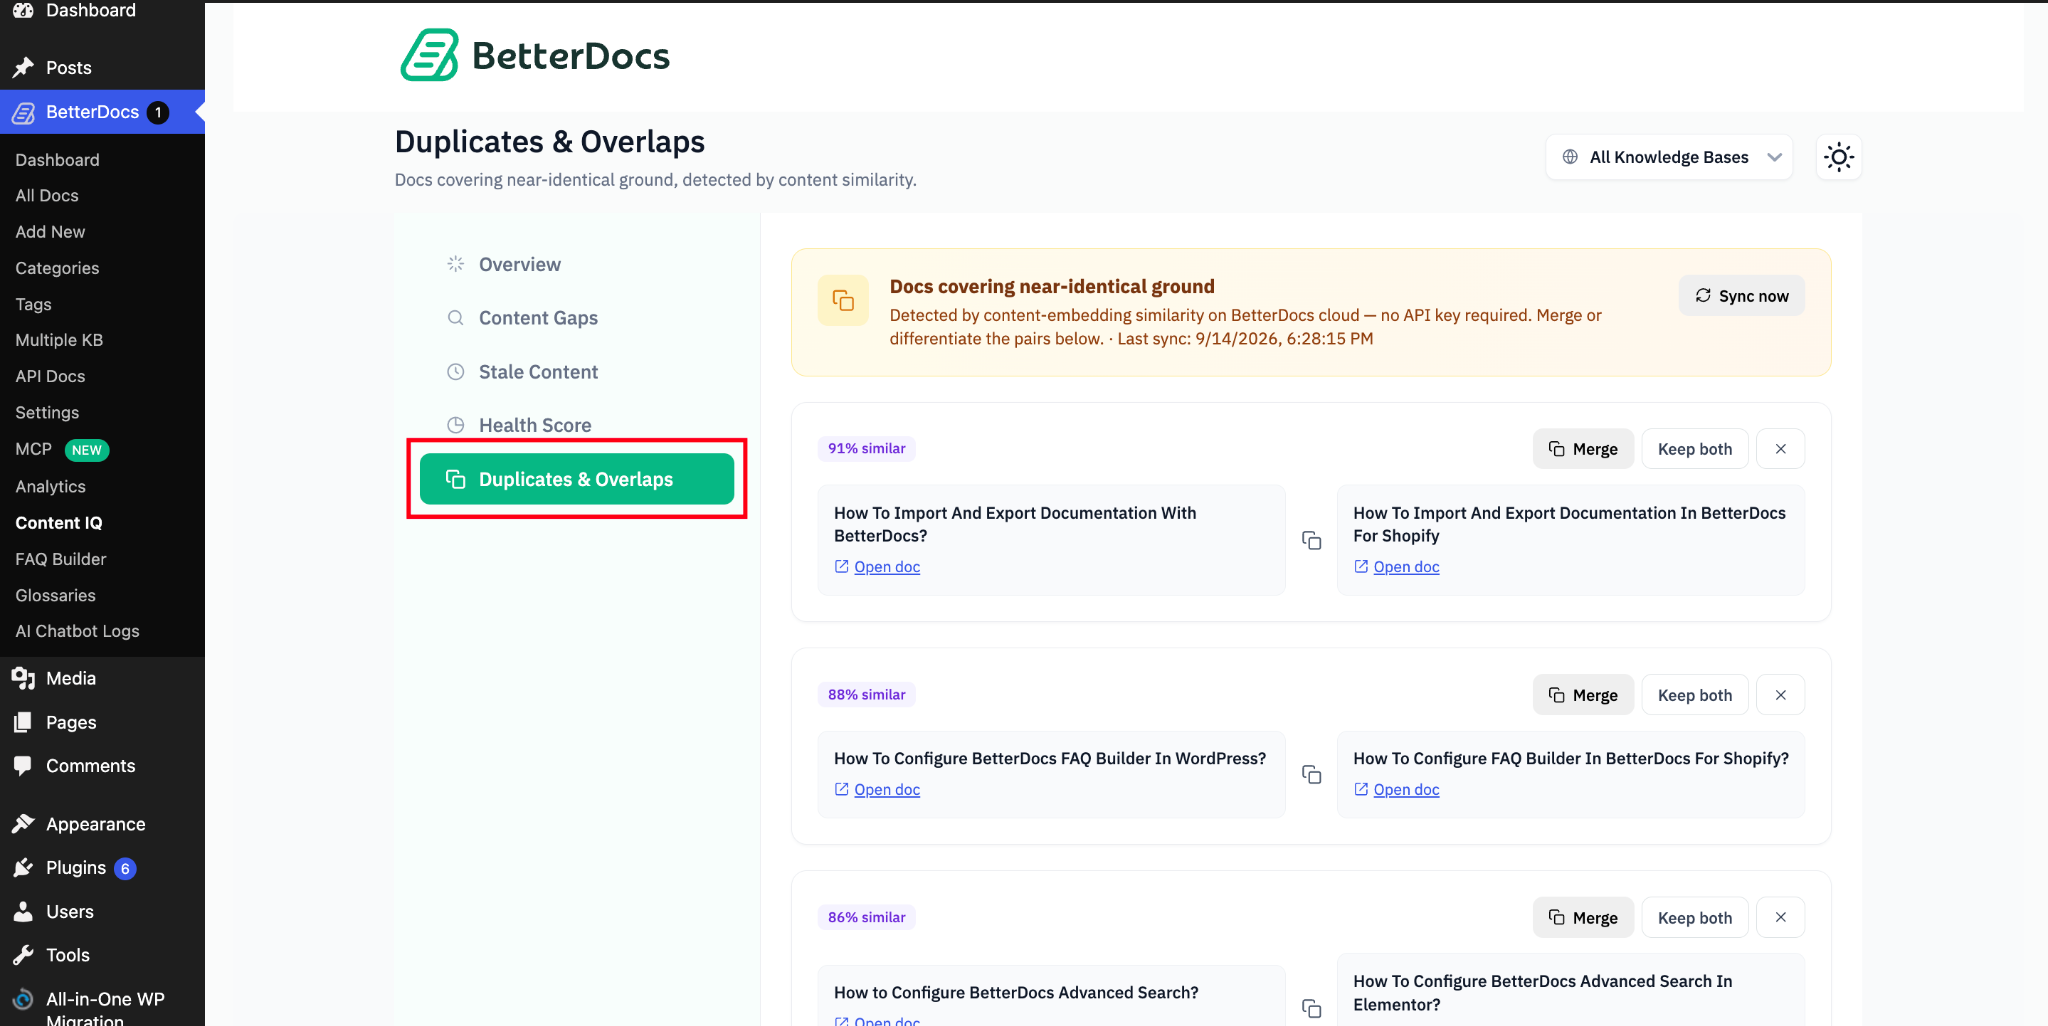Click the 91% similar badge

point(866,449)
